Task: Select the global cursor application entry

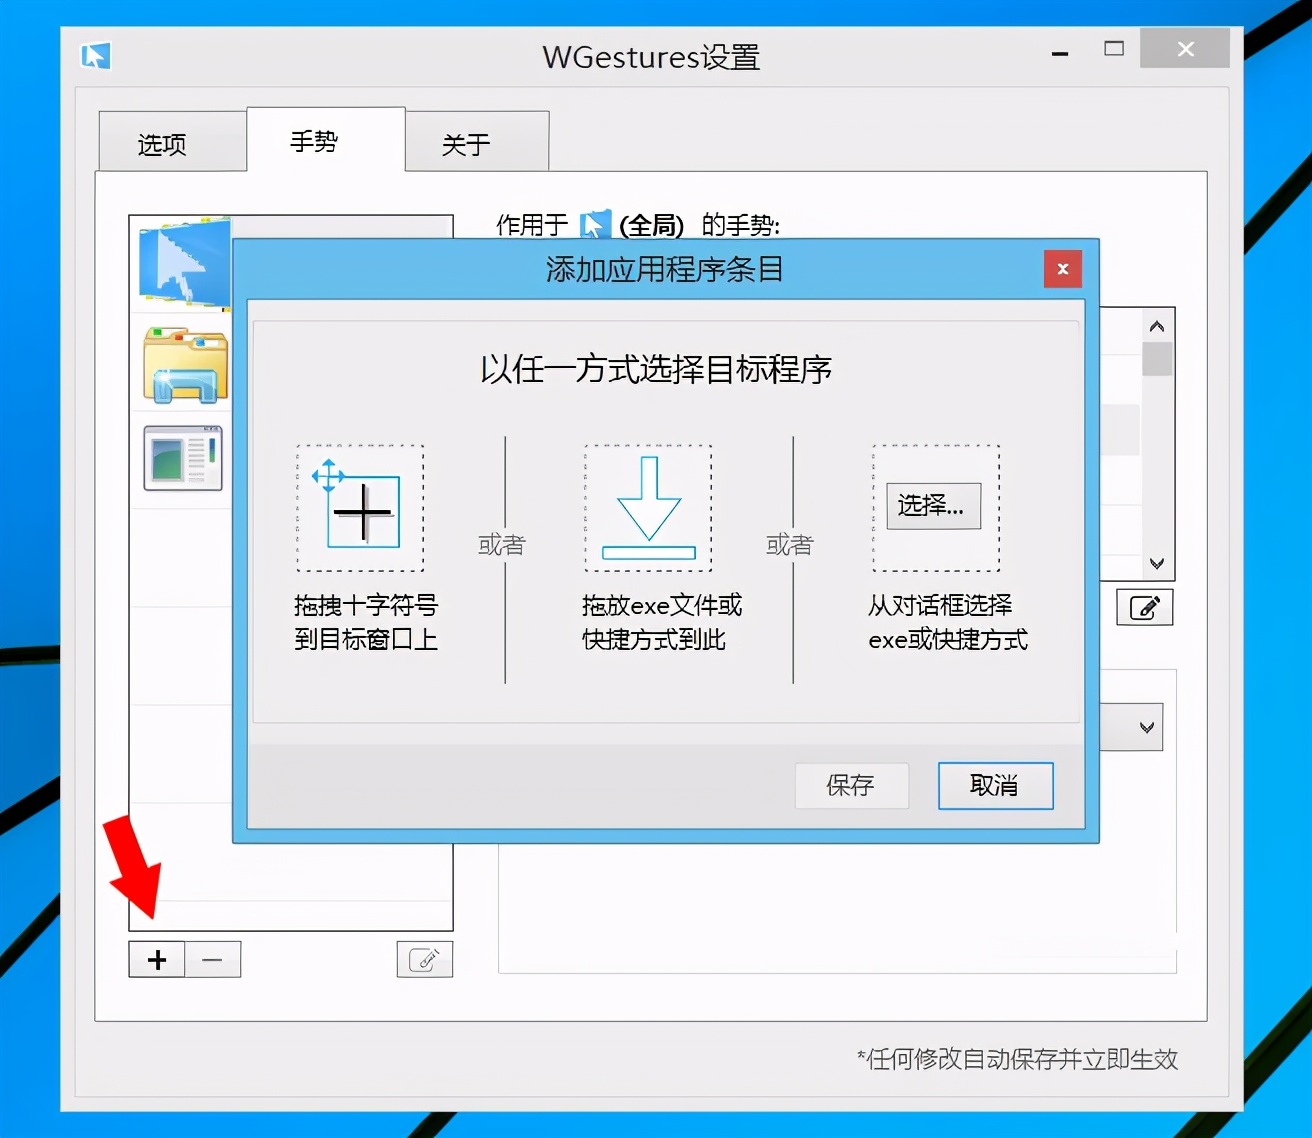Action: tap(185, 262)
